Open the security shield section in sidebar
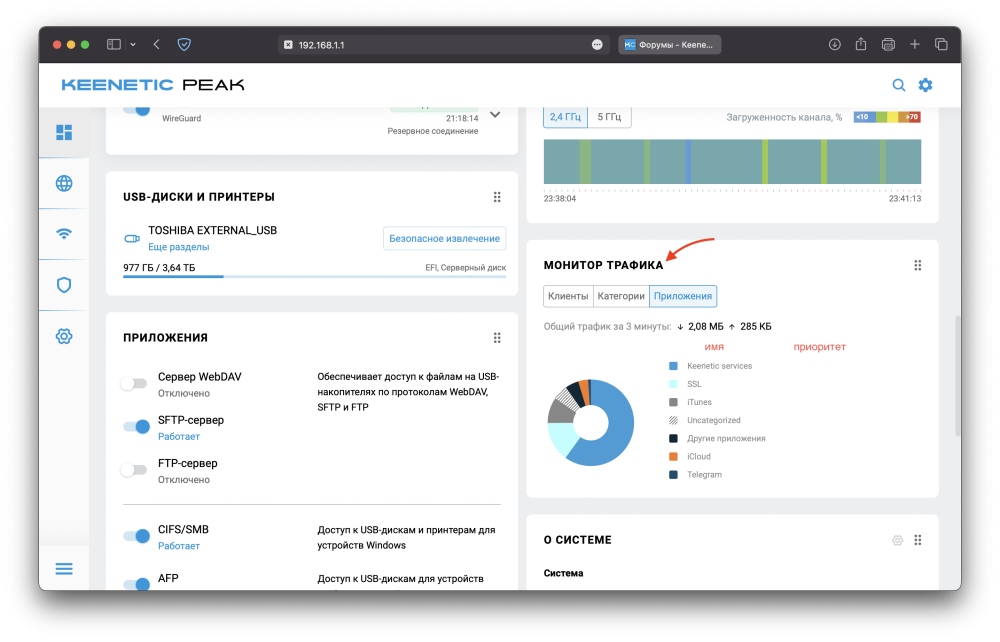This screenshot has height=642, width=1000. point(64,285)
